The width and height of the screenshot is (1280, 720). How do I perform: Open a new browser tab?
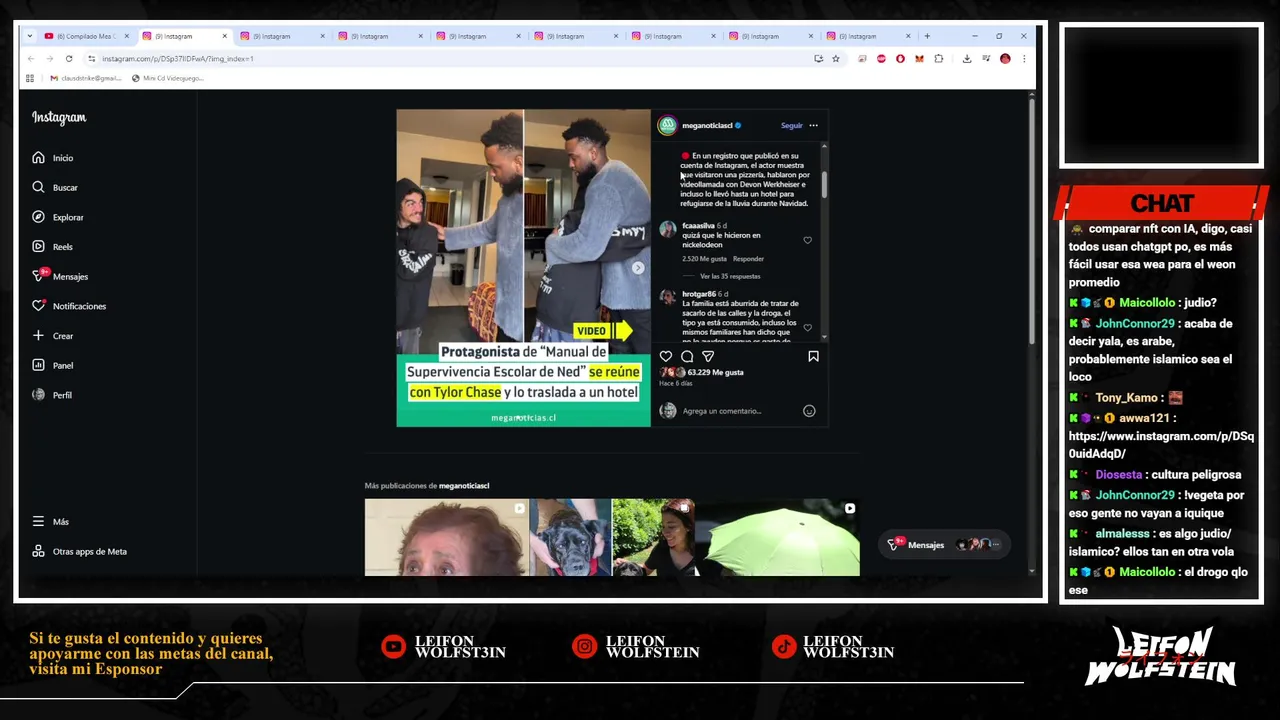[927, 36]
